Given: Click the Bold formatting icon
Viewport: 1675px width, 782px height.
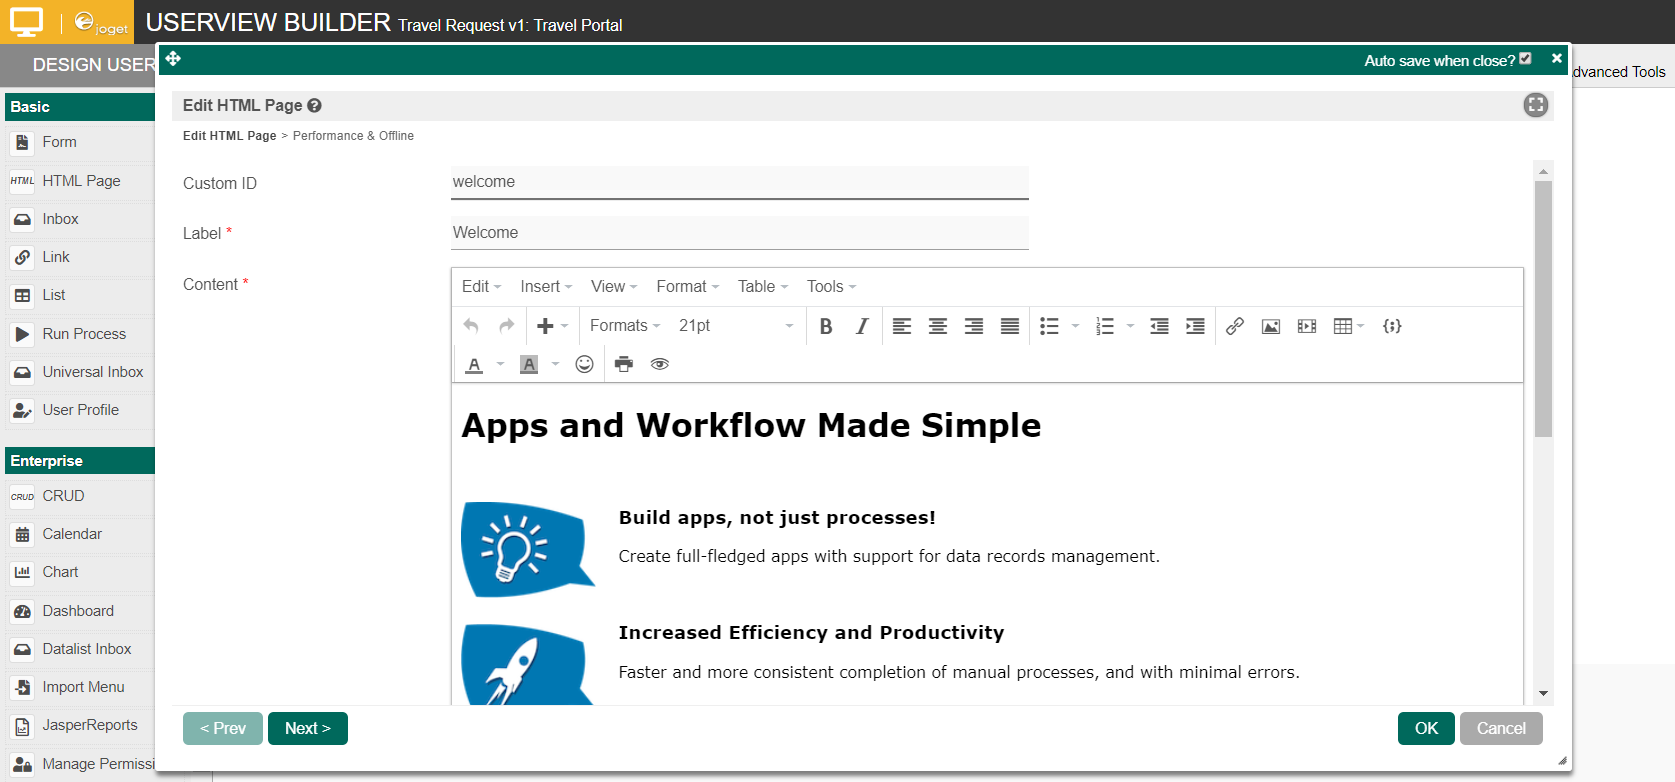Looking at the screenshot, I should (826, 326).
